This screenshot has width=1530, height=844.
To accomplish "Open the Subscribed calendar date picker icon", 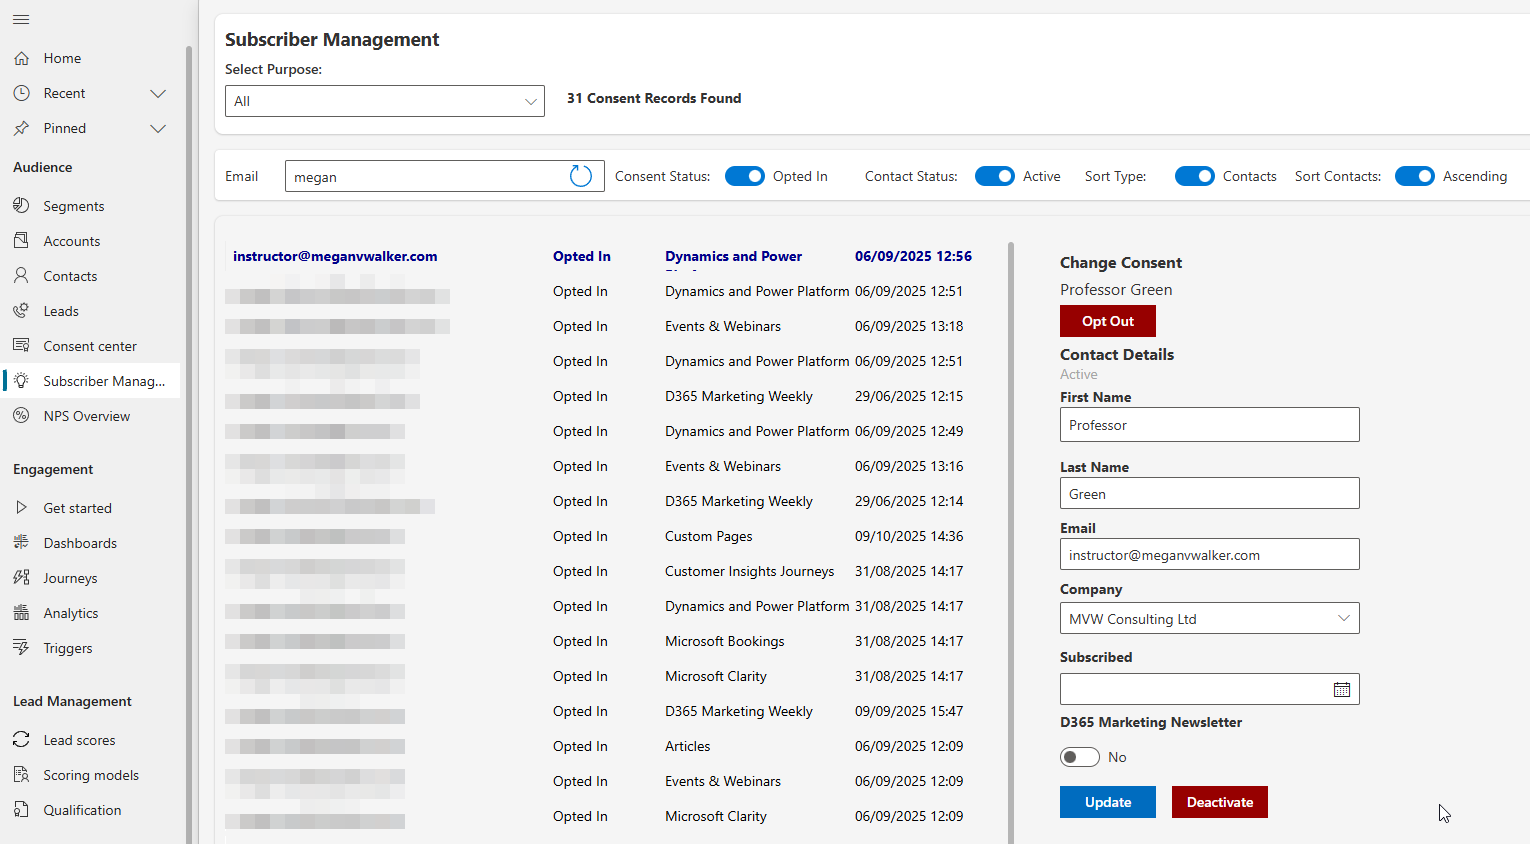I will pyautogui.click(x=1342, y=689).
